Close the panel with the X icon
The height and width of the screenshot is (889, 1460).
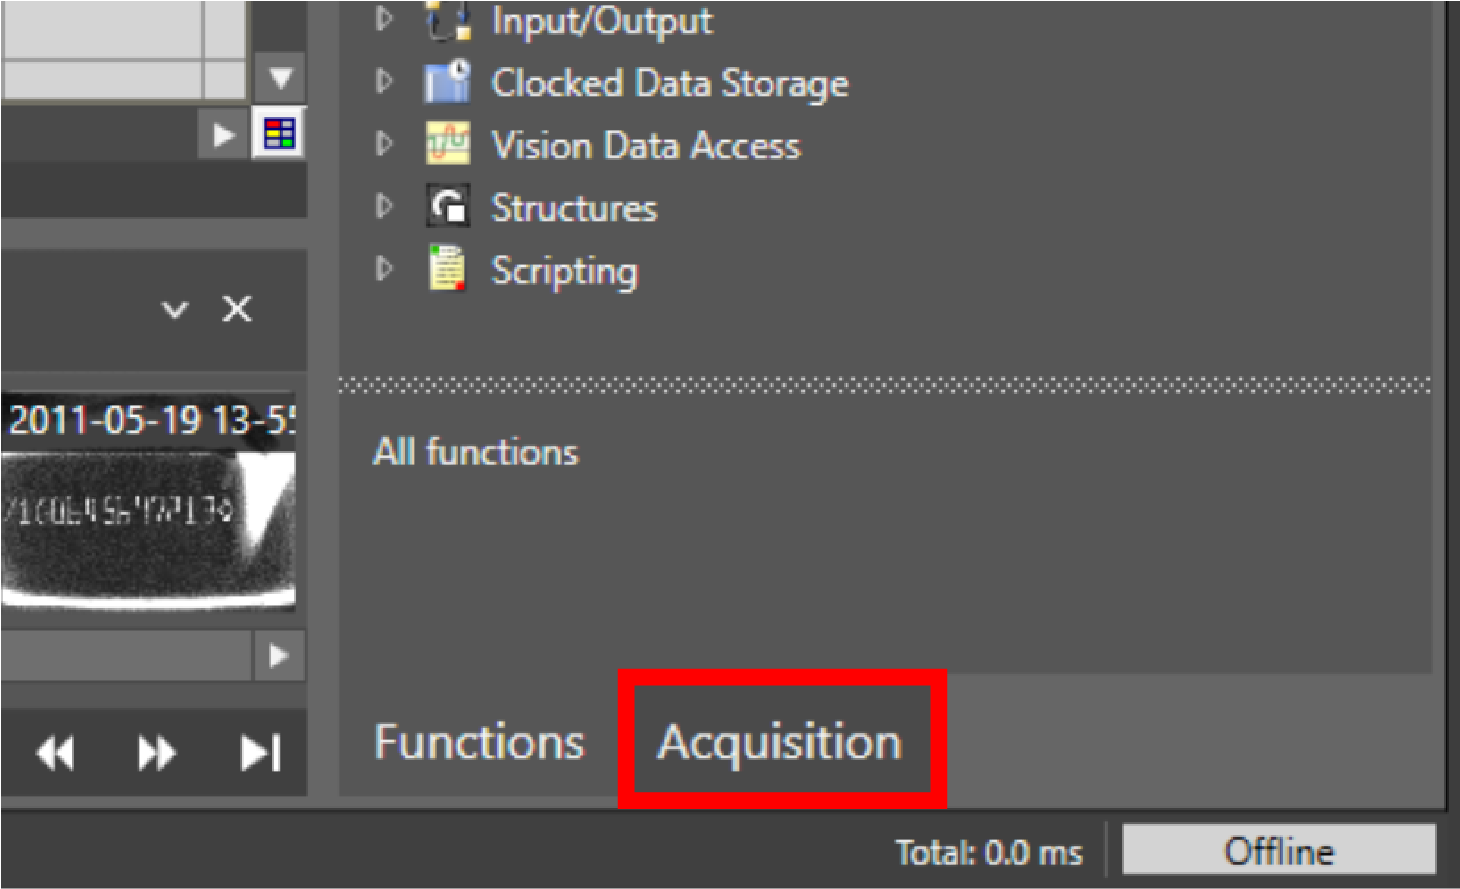coord(237,309)
